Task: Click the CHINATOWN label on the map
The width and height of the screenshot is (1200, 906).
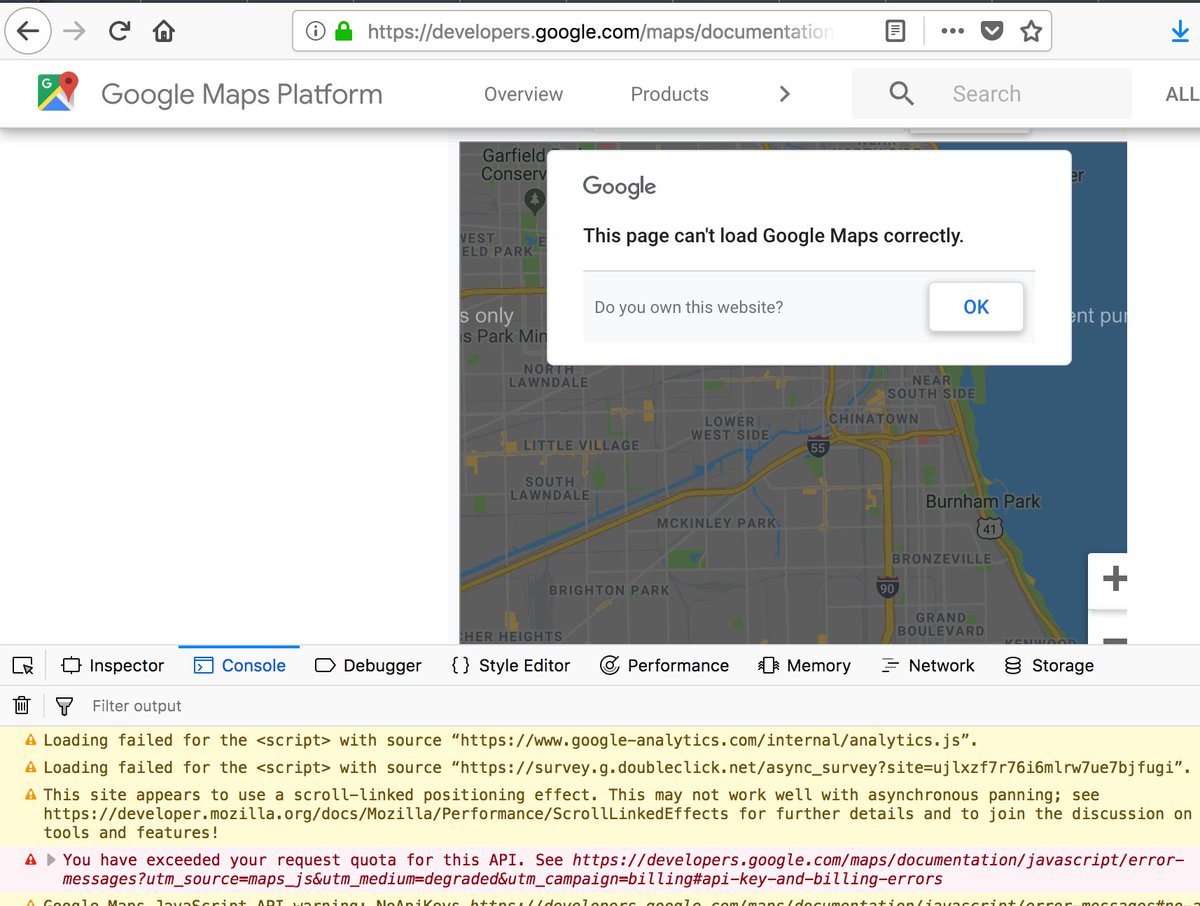Action: click(x=874, y=418)
